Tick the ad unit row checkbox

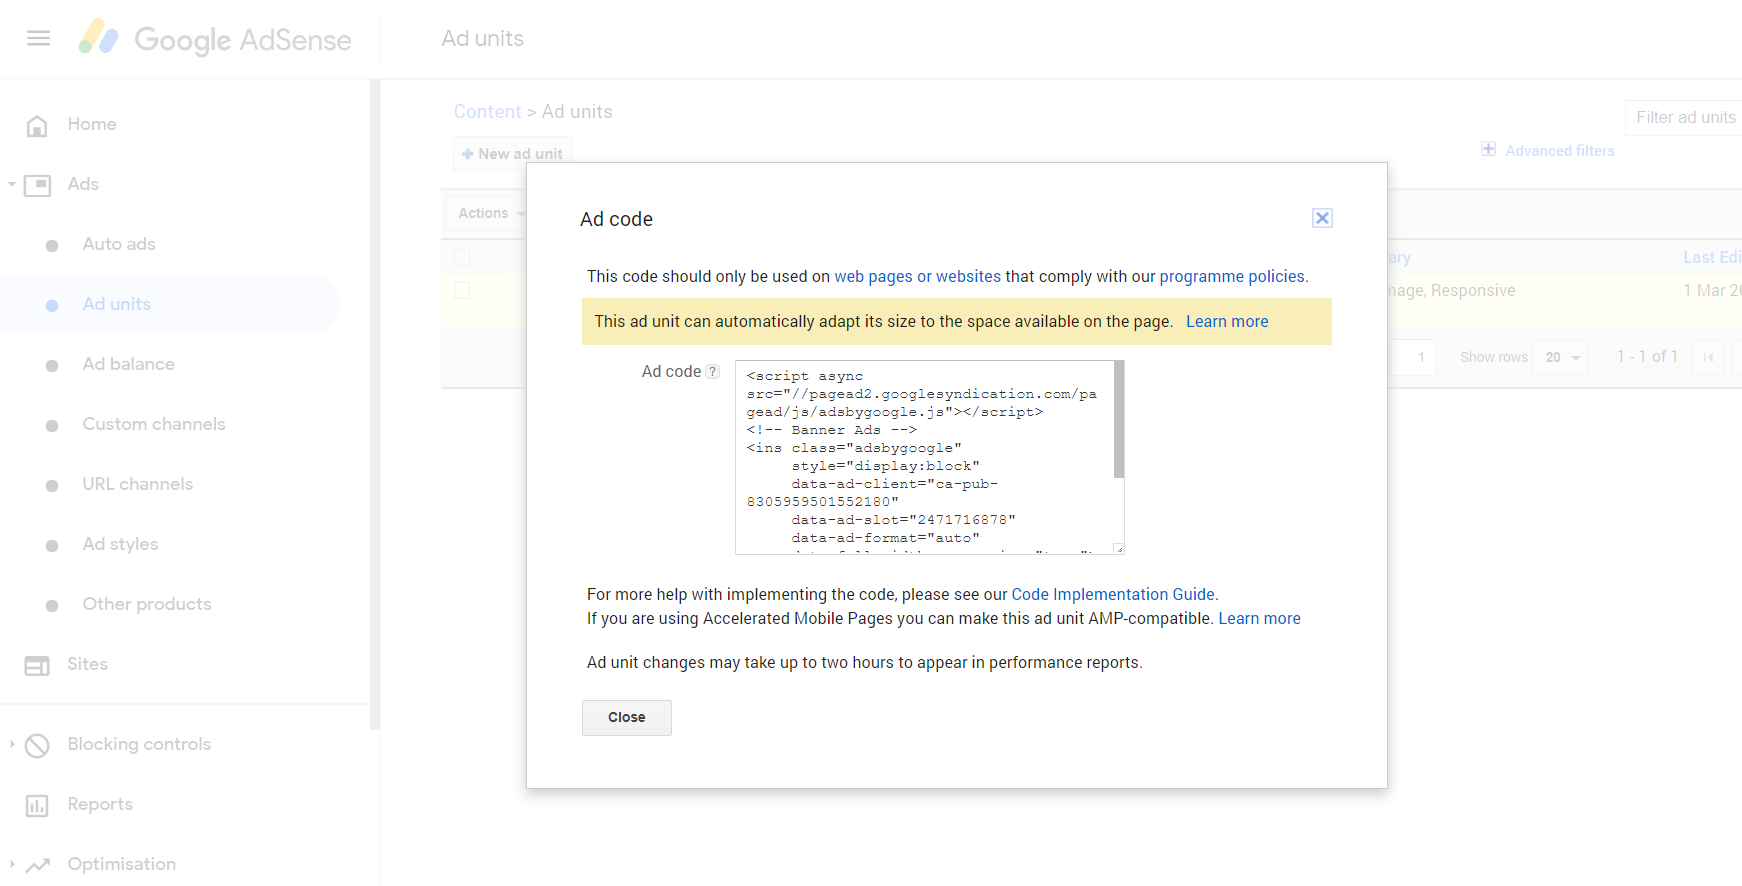point(462,290)
